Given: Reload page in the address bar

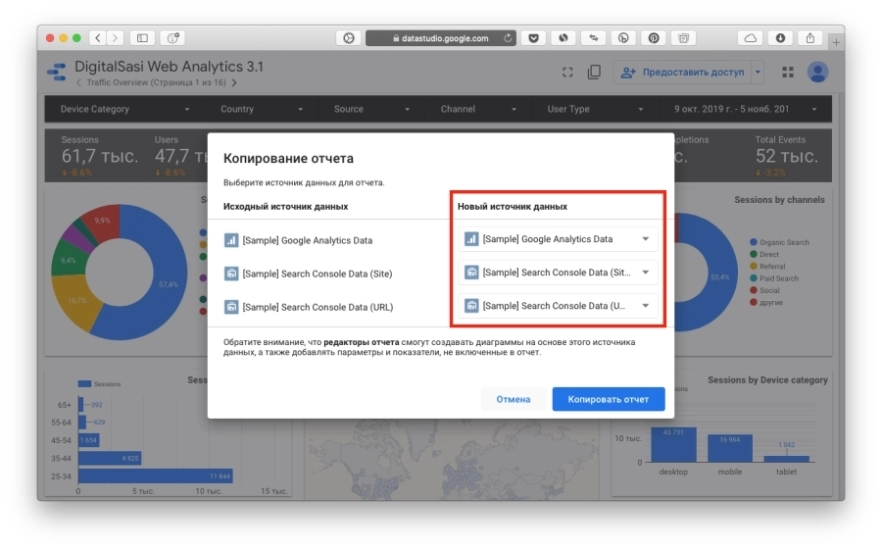Looking at the screenshot, I should click(x=508, y=38).
